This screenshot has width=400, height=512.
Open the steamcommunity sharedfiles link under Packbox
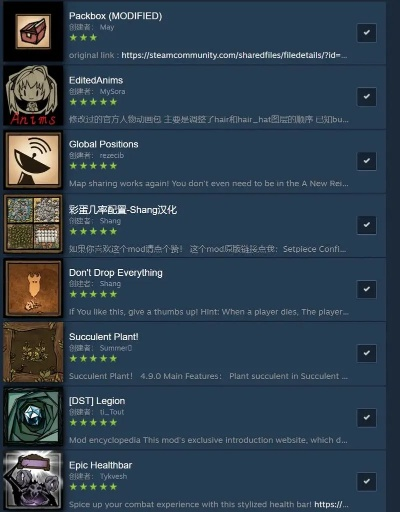tap(234, 55)
